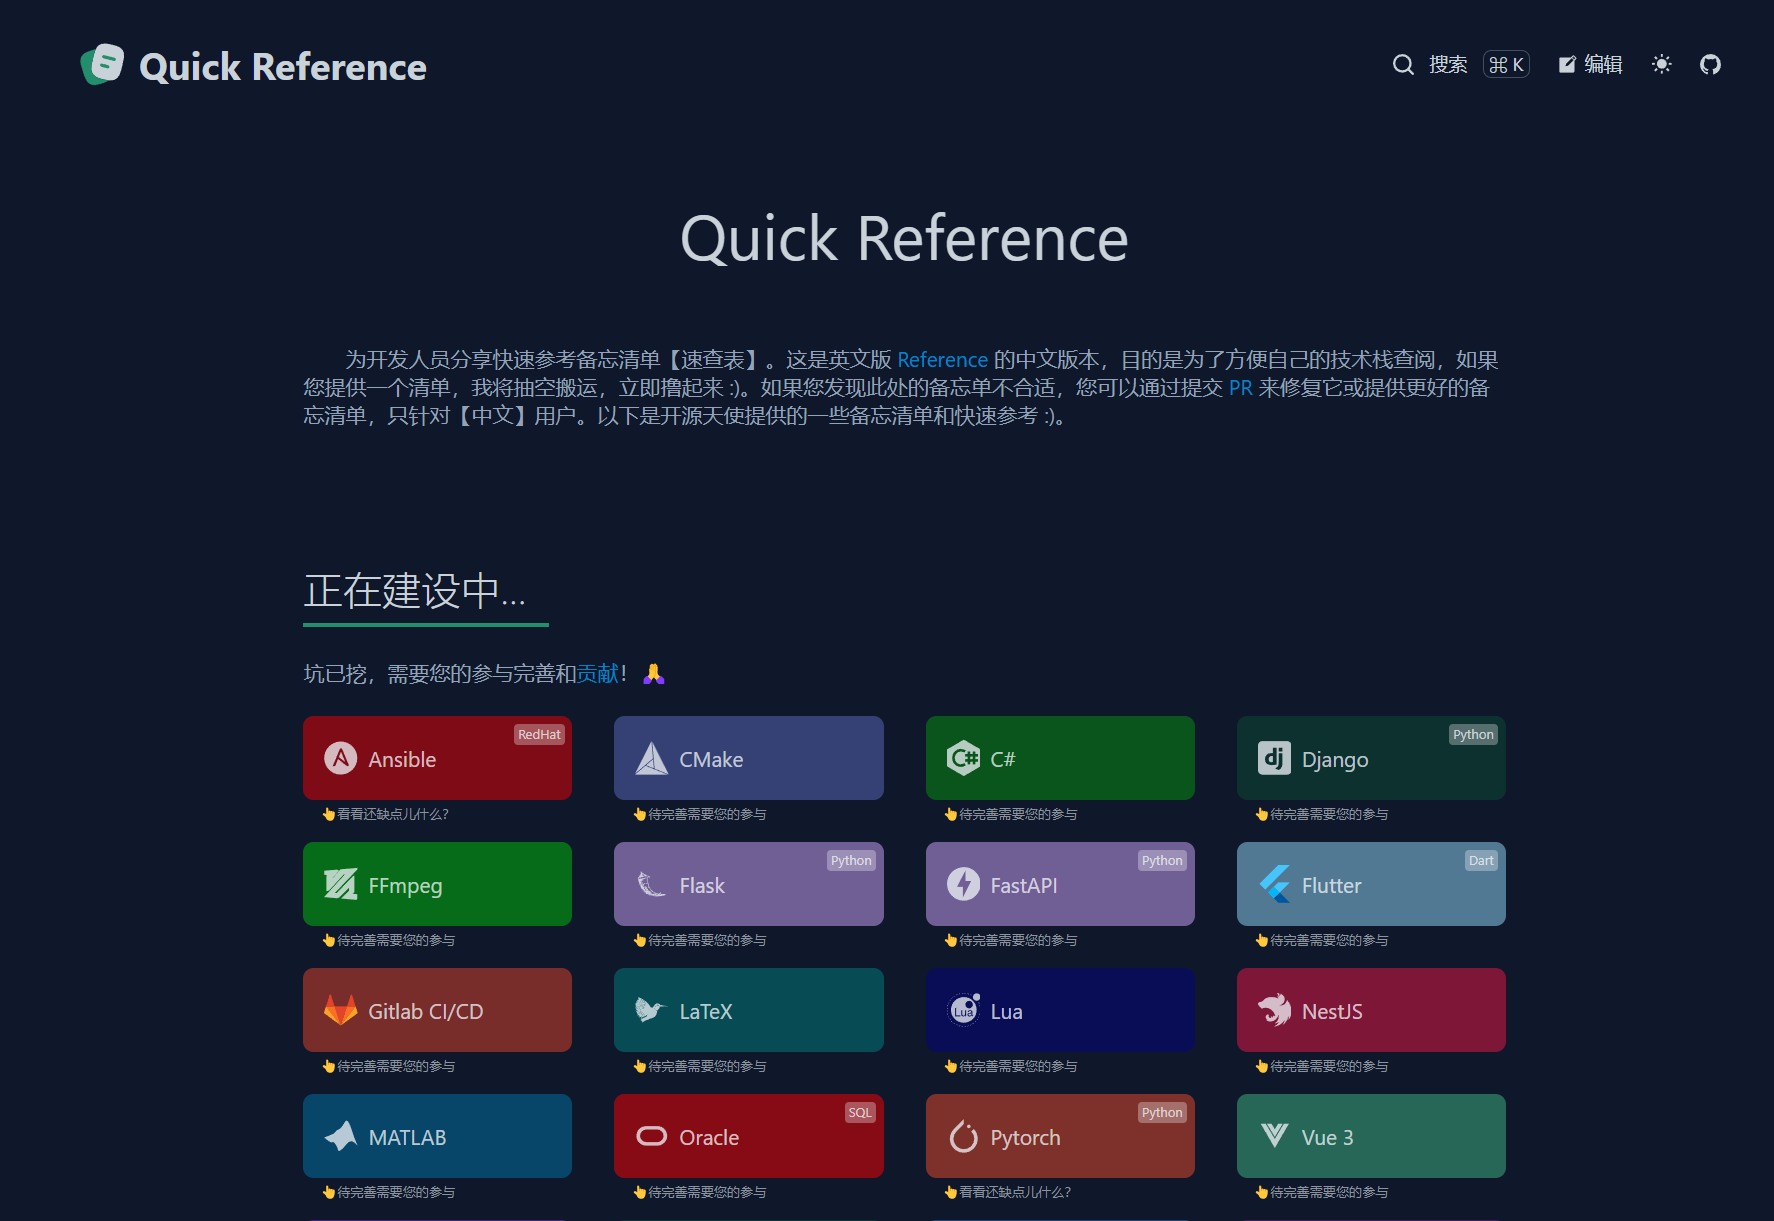Click the 搜索 search label
Screen dimensions: 1774x1221
[x=1448, y=65]
